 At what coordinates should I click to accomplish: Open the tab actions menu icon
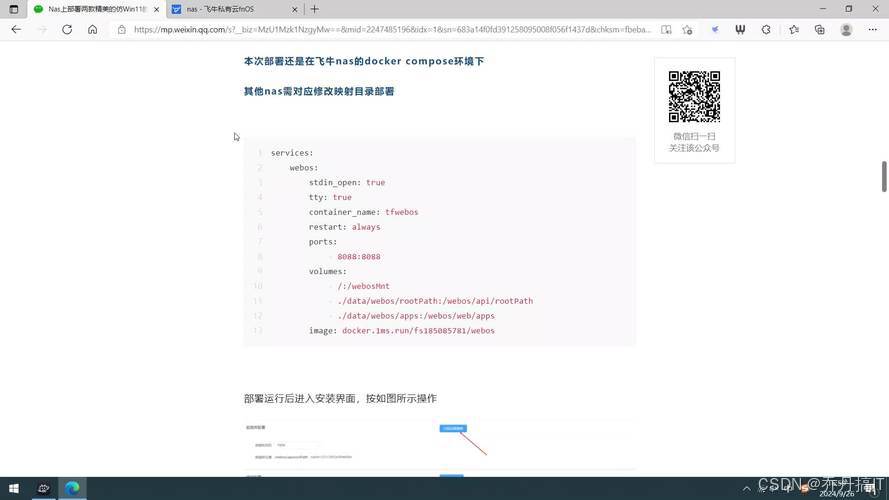14,9
